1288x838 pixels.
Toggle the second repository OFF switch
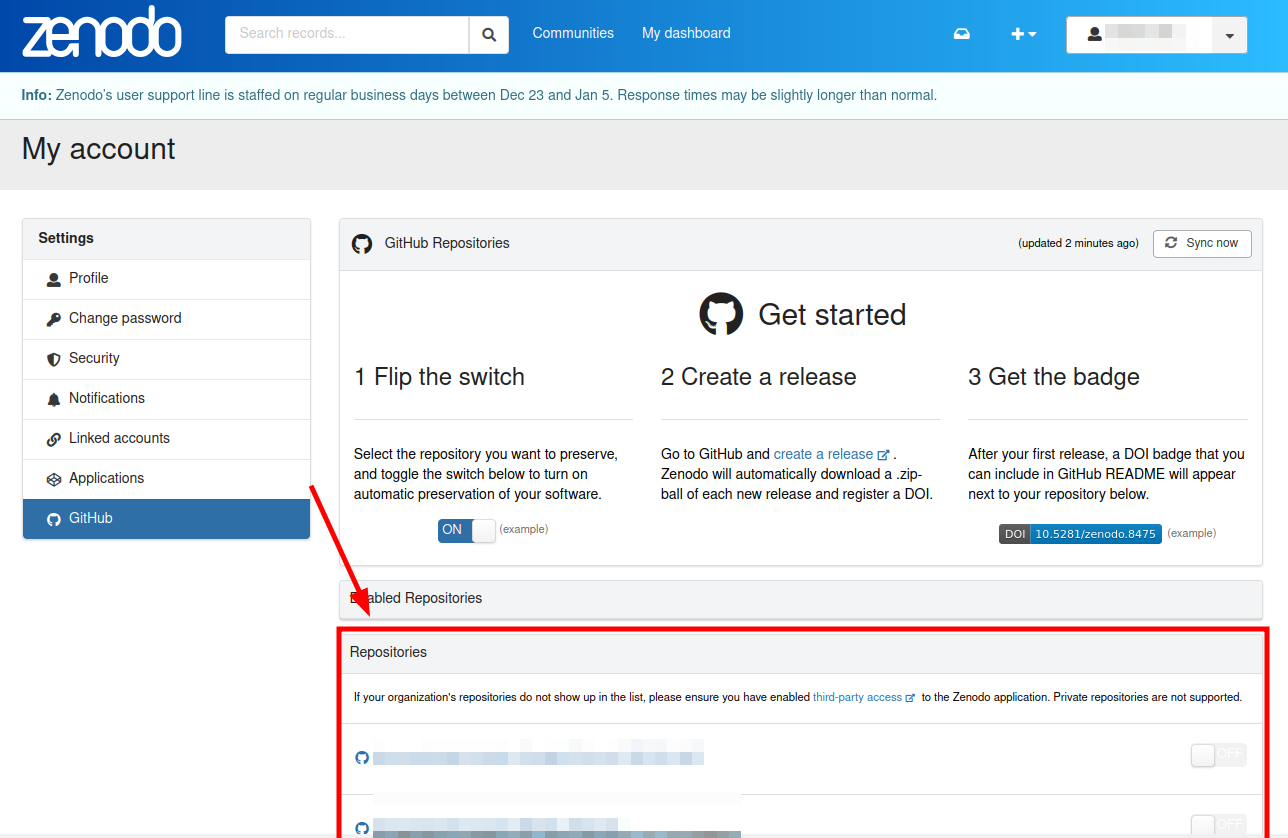1219,825
